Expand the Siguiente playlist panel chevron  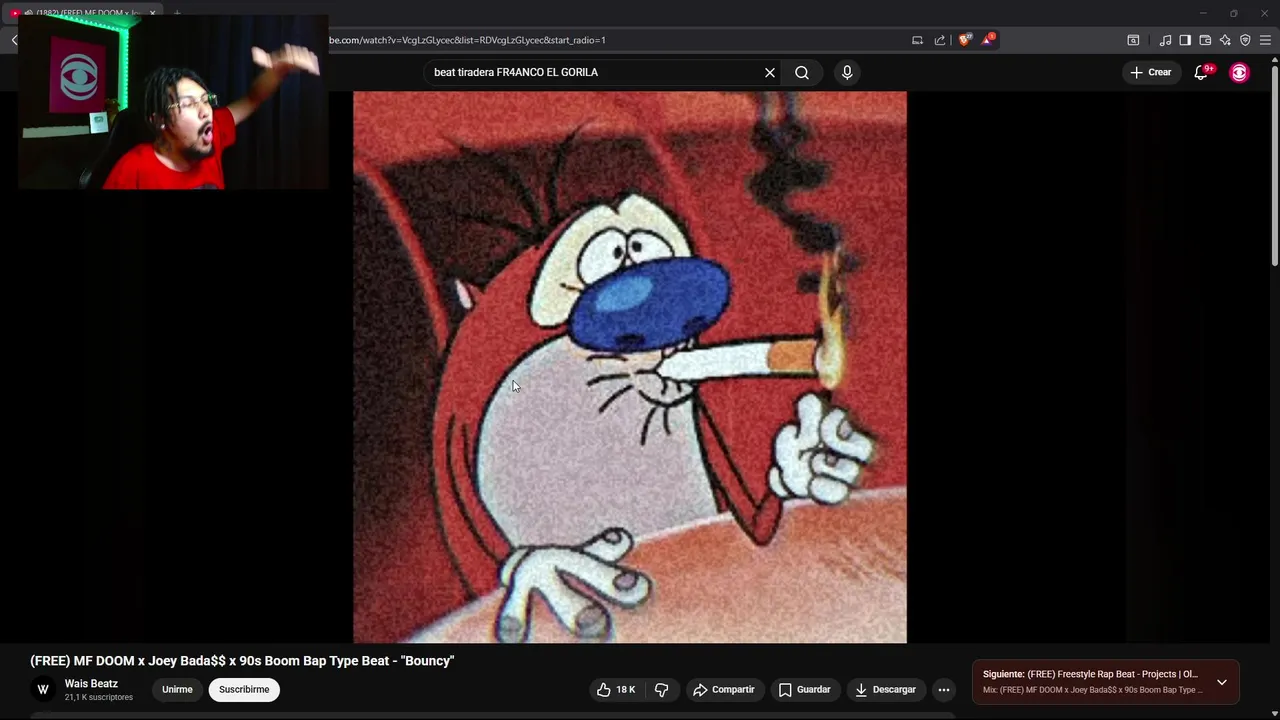(x=1222, y=682)
